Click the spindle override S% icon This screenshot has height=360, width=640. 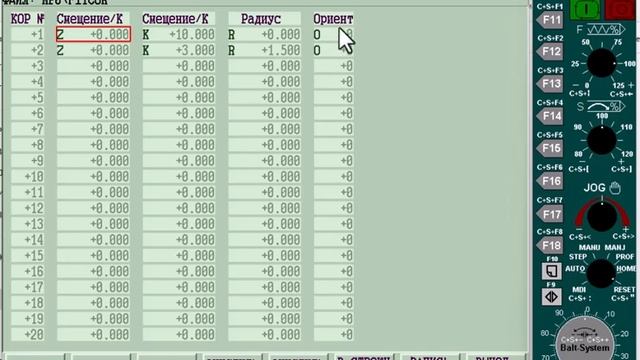tap(606, 107)
